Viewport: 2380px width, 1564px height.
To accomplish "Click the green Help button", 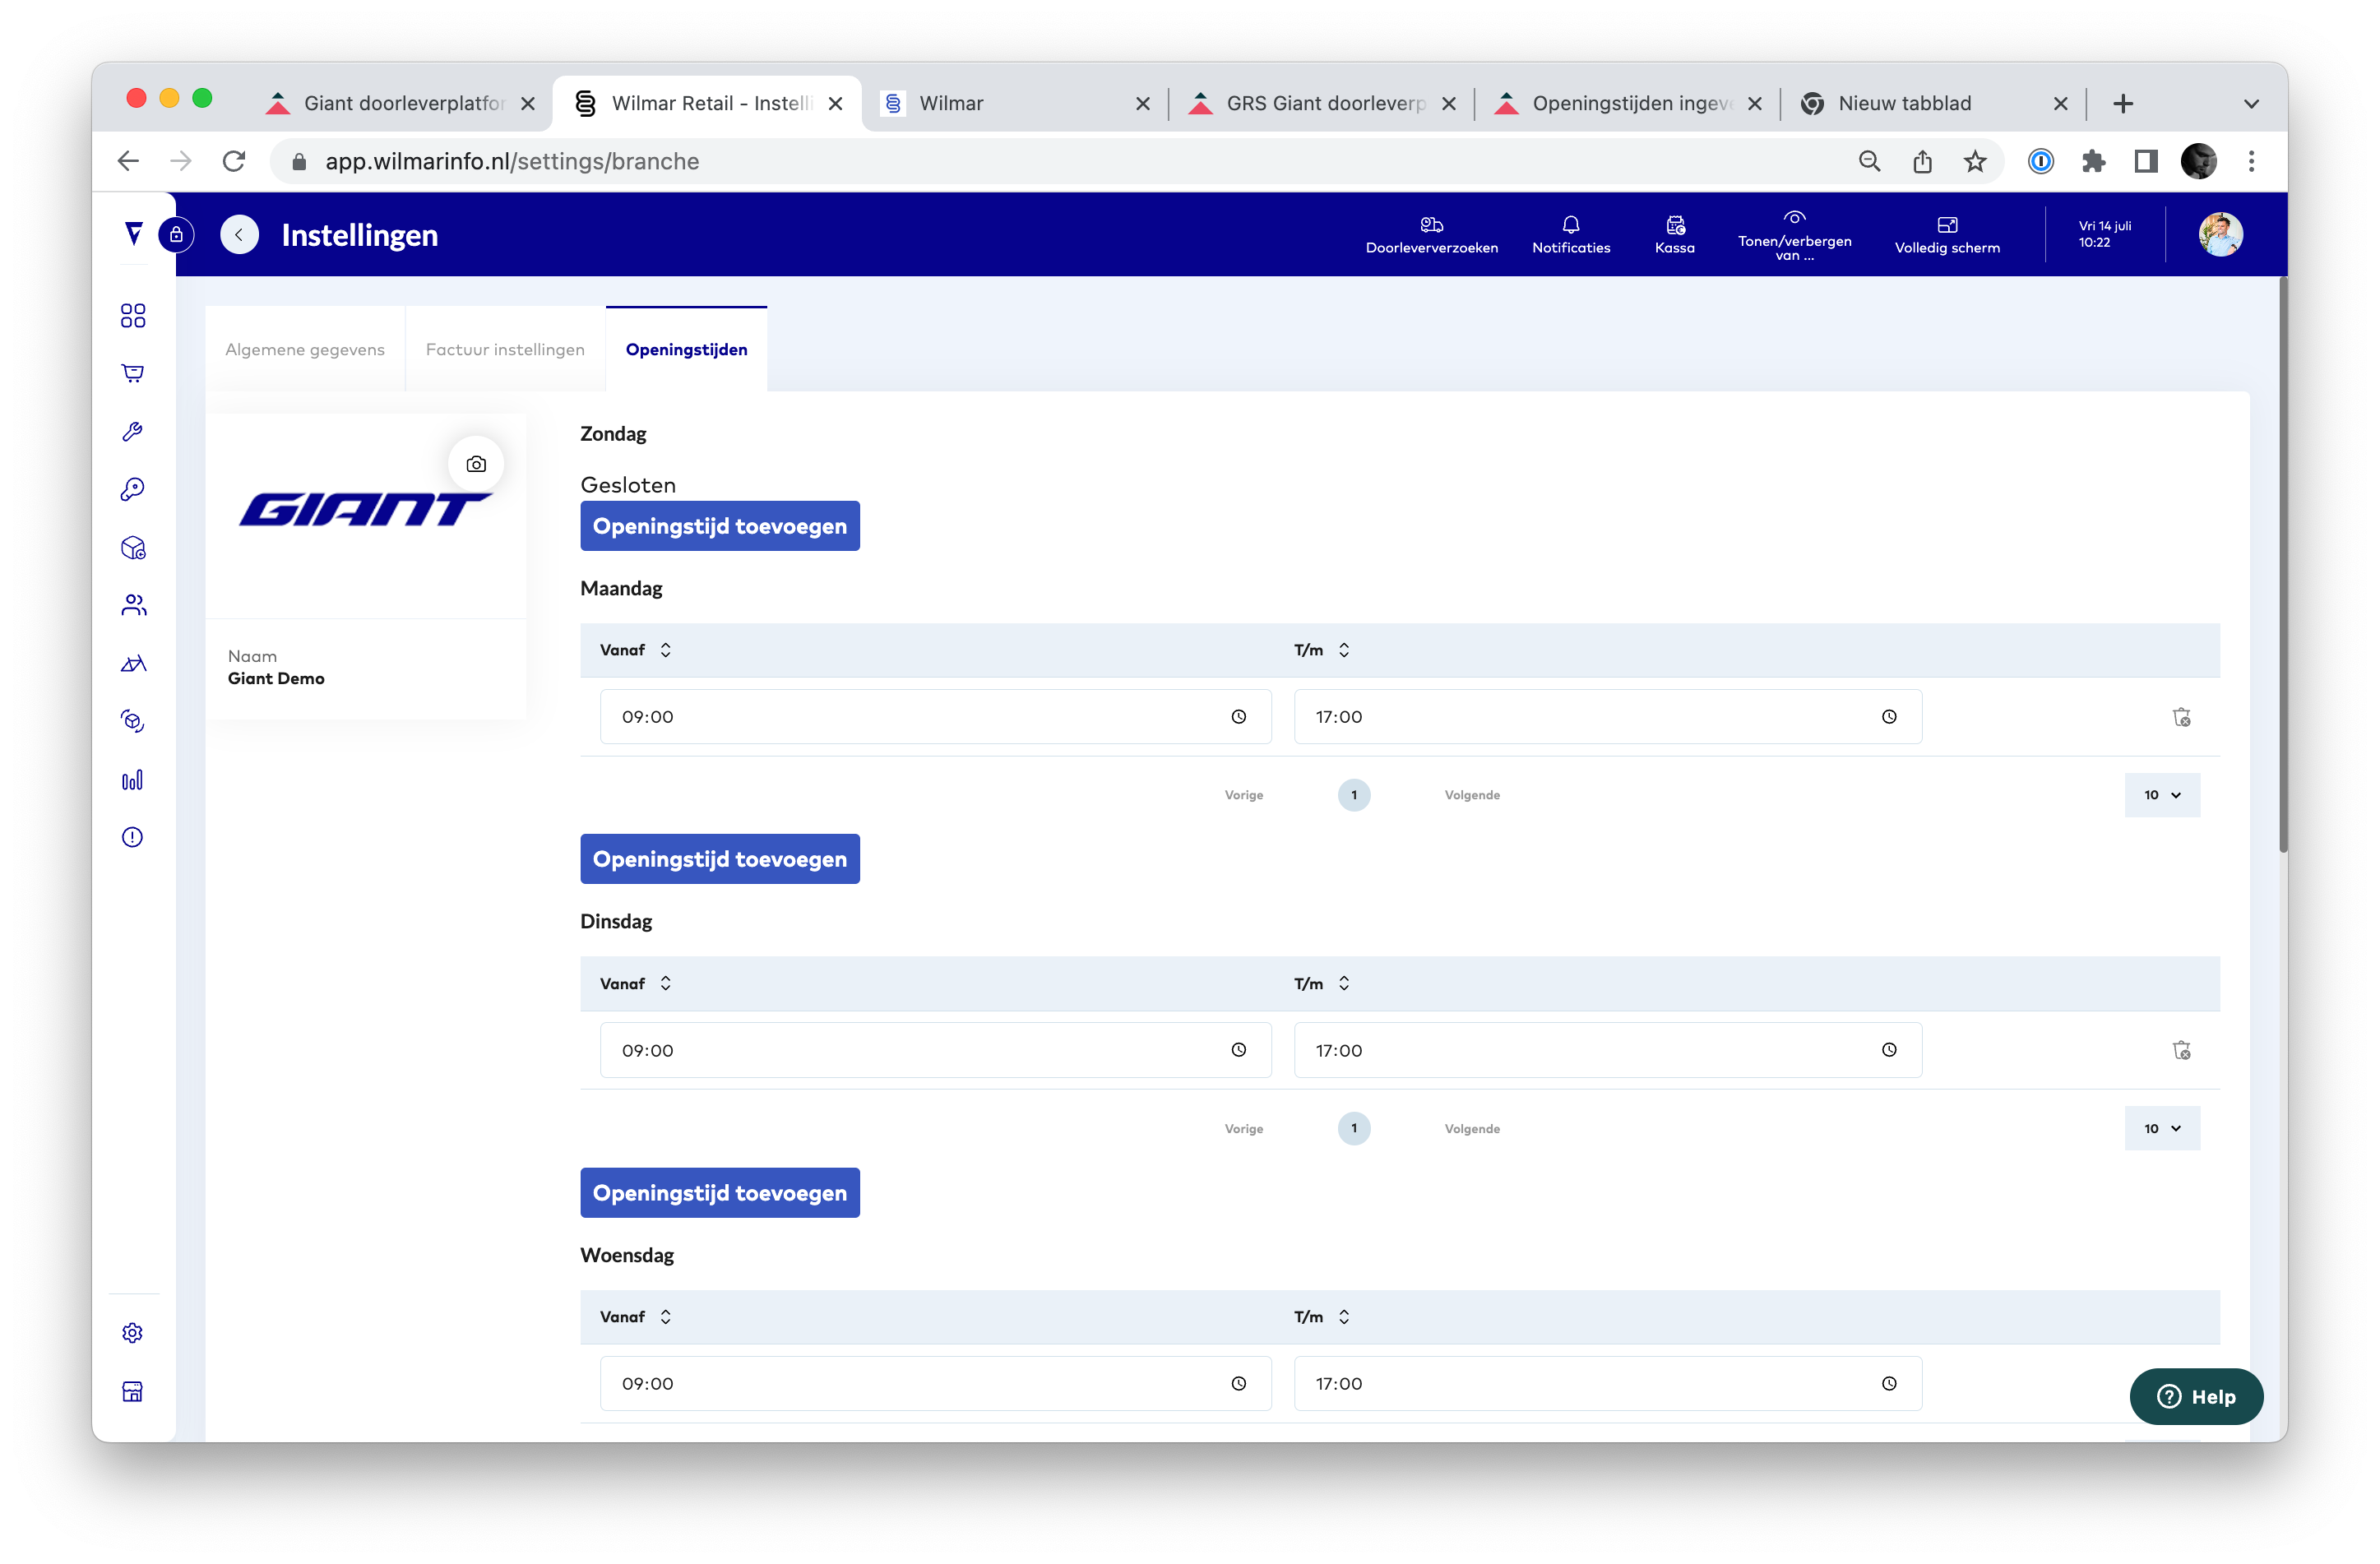I will pyautogui.click(x=2195, y=1397).
